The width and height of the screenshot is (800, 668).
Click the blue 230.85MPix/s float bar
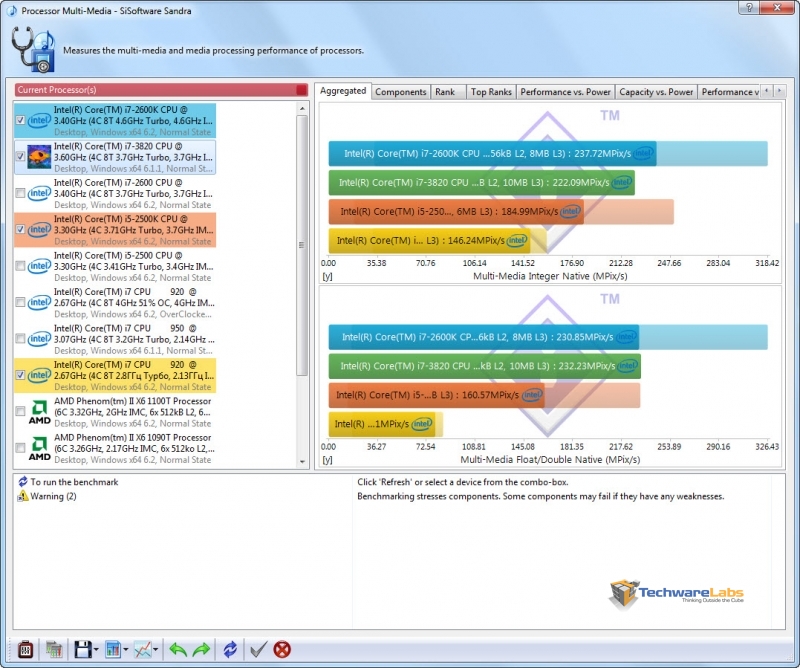(x=484, y=337)
